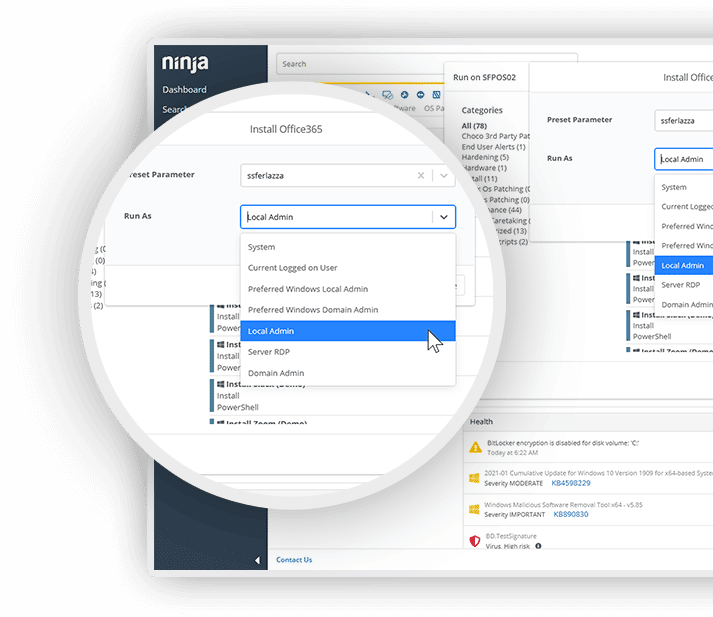
Task: Collapse the Run As dropdown chevron
Action: 443,217
